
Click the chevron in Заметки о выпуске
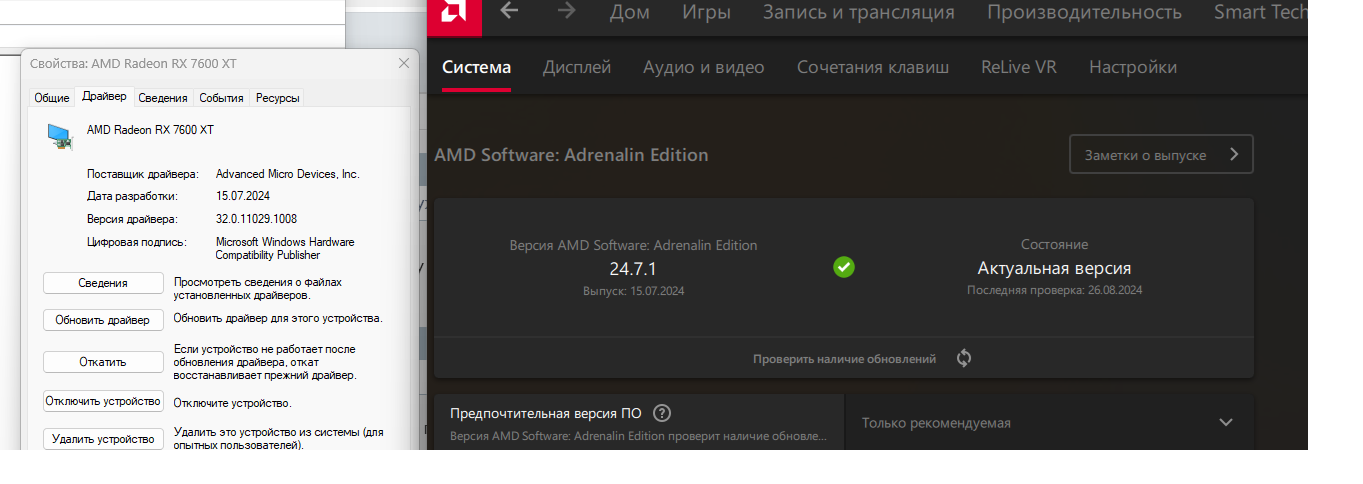pos(1234,155)
